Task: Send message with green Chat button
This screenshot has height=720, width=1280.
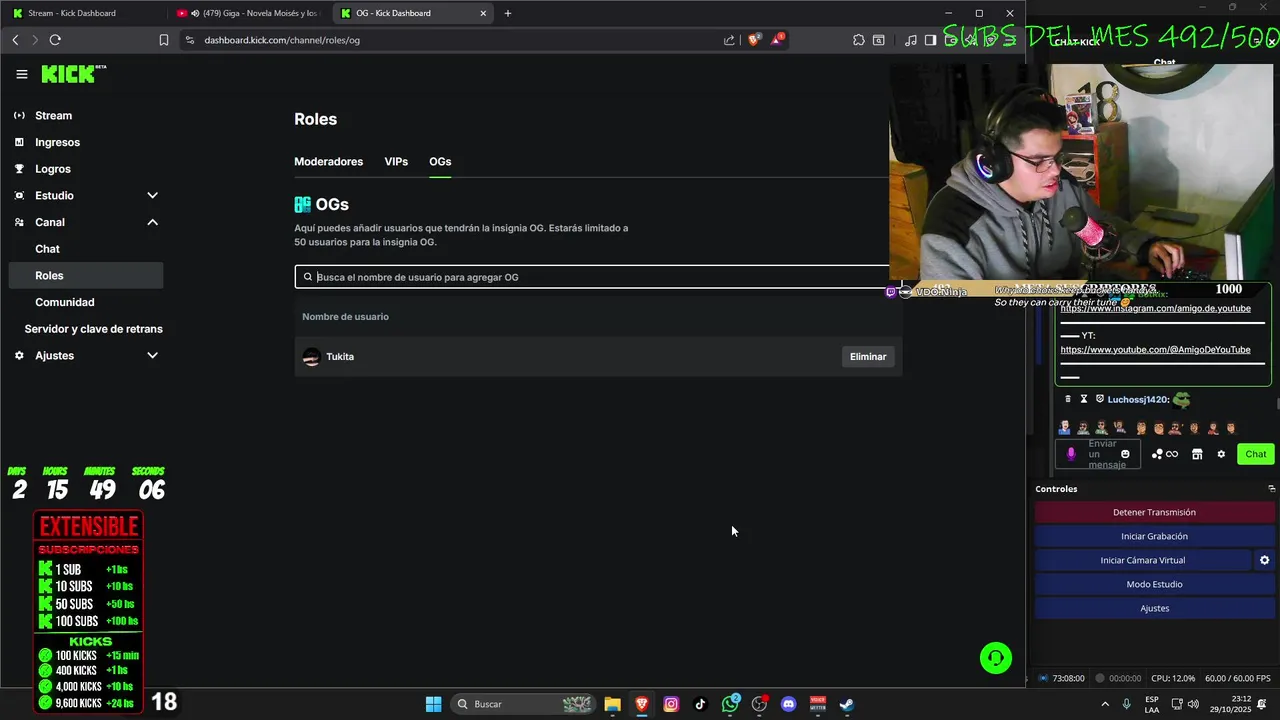Action: (1256, 454)
